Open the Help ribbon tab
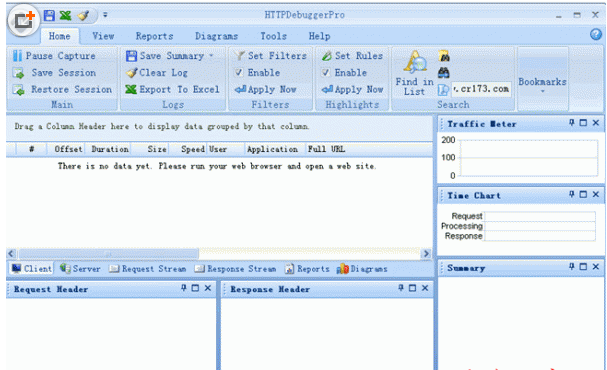 (x=319, y=36)
